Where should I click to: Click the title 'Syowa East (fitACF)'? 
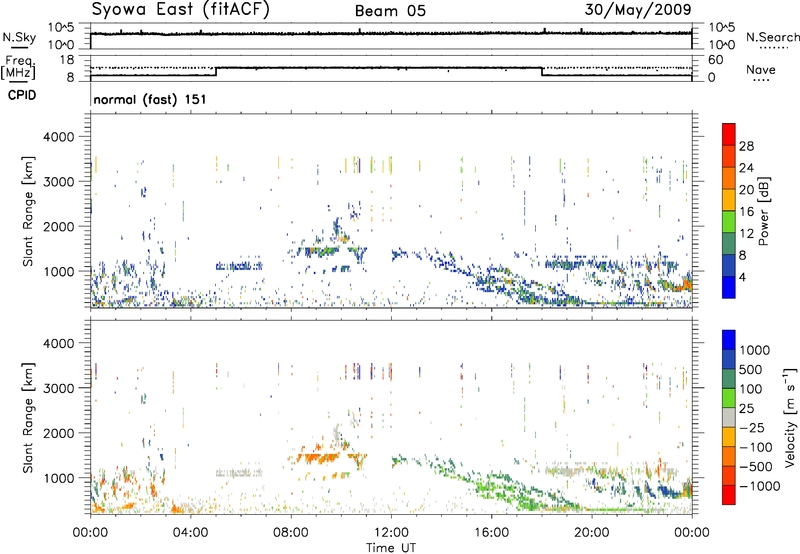[x=181, y=10]
